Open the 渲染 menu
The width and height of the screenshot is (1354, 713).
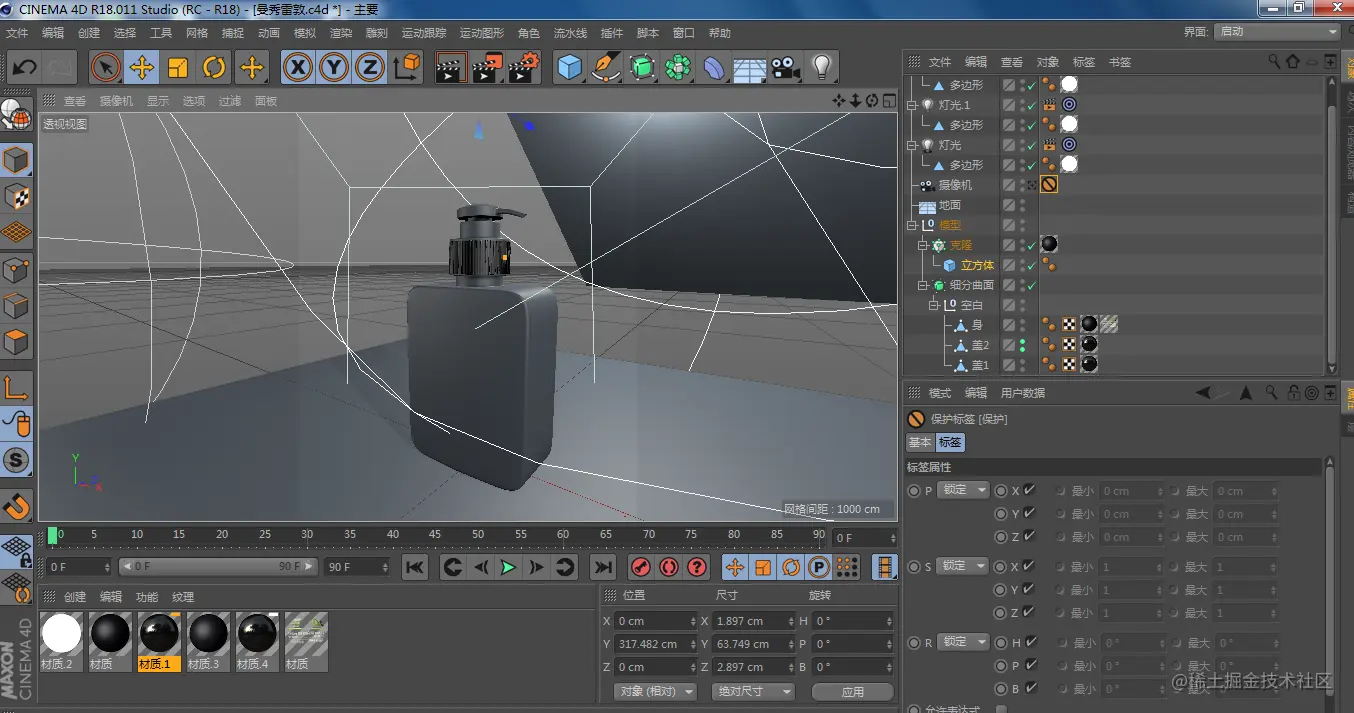coord(341,33)
